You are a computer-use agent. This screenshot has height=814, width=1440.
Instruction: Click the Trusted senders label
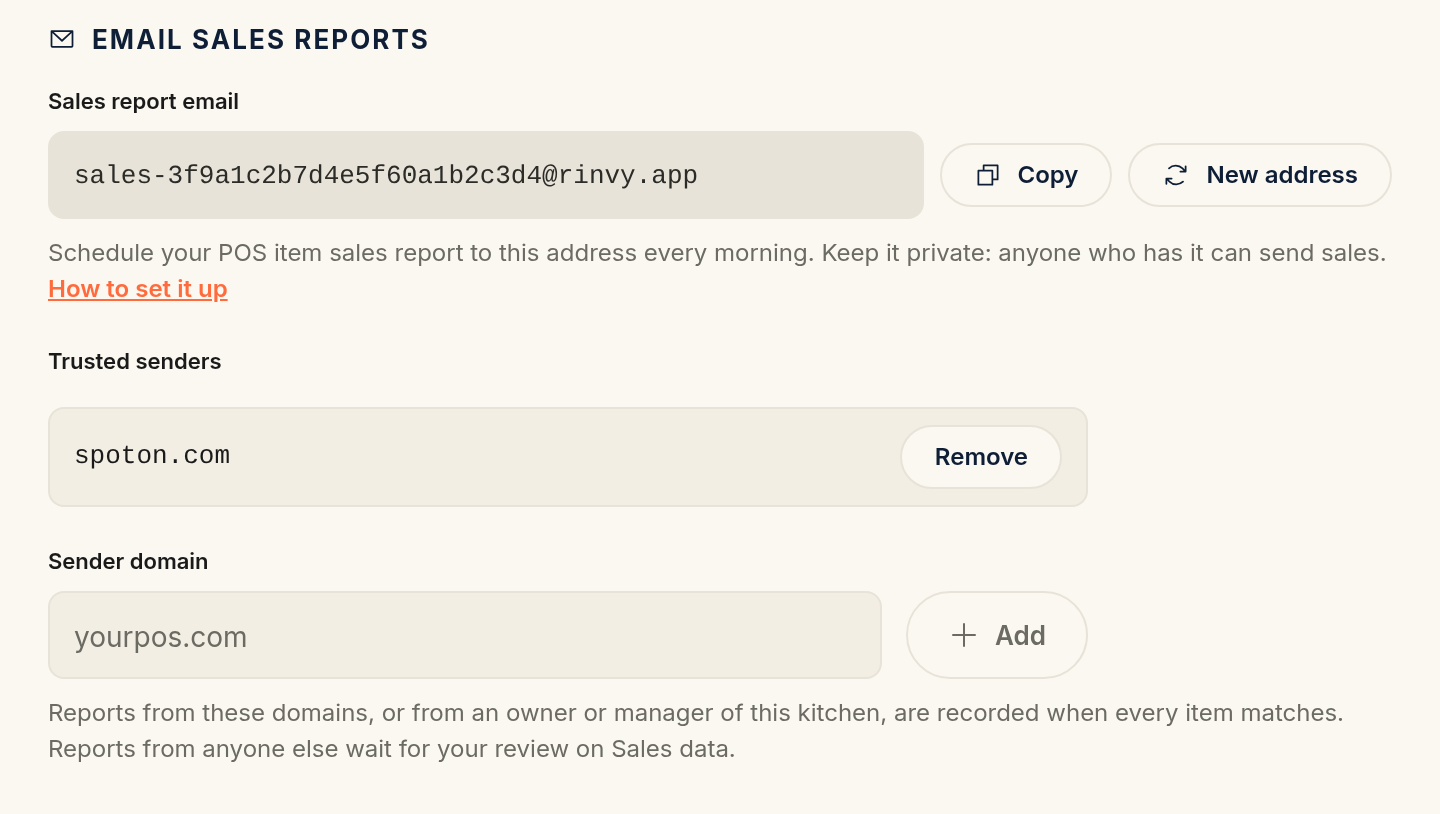[x=135, y=361]
